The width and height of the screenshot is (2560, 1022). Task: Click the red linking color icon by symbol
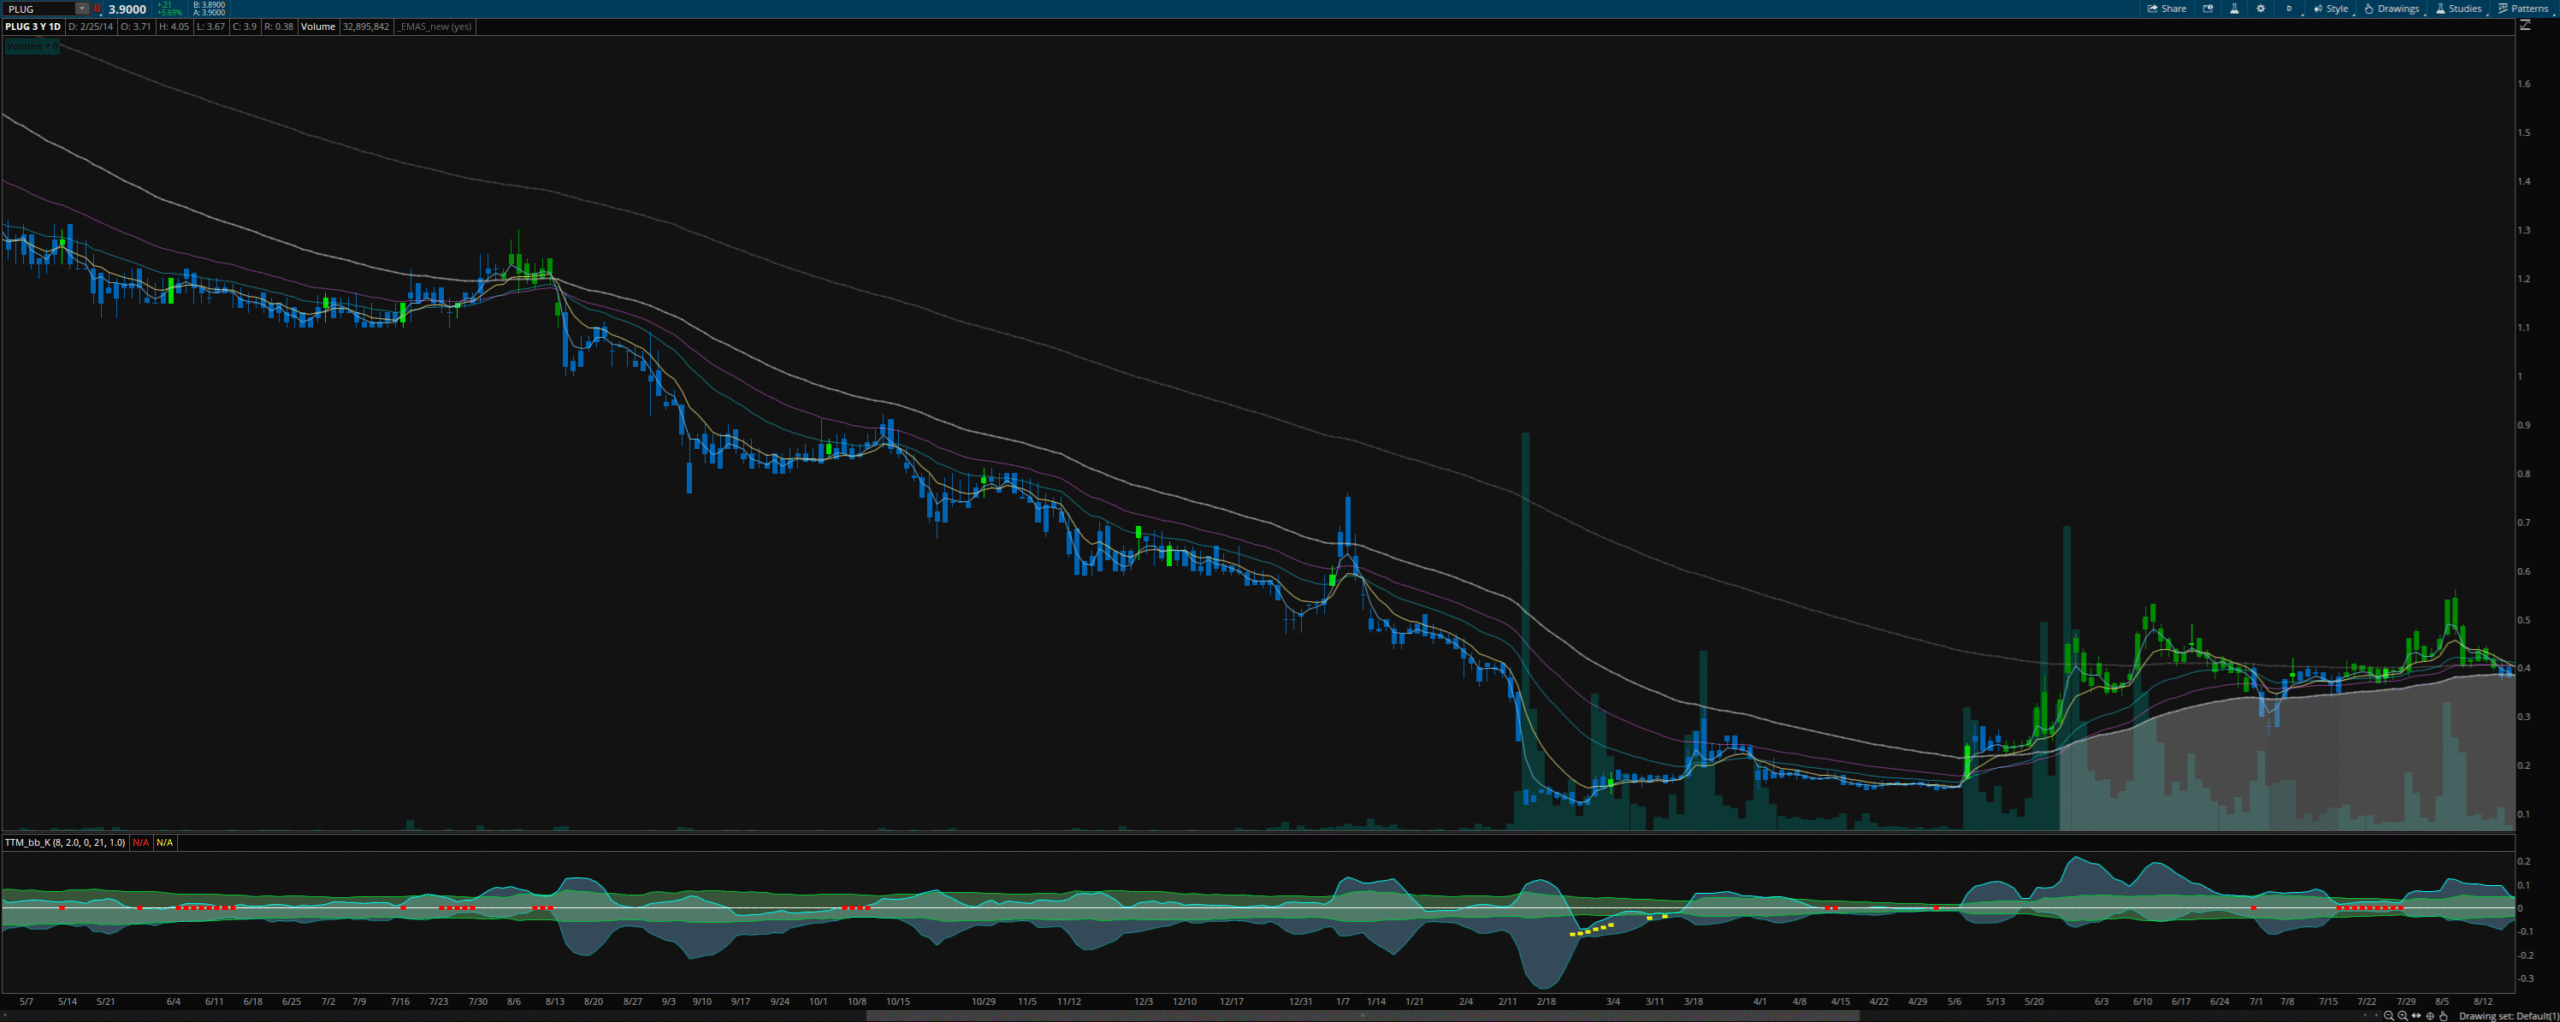pos(97,9)
